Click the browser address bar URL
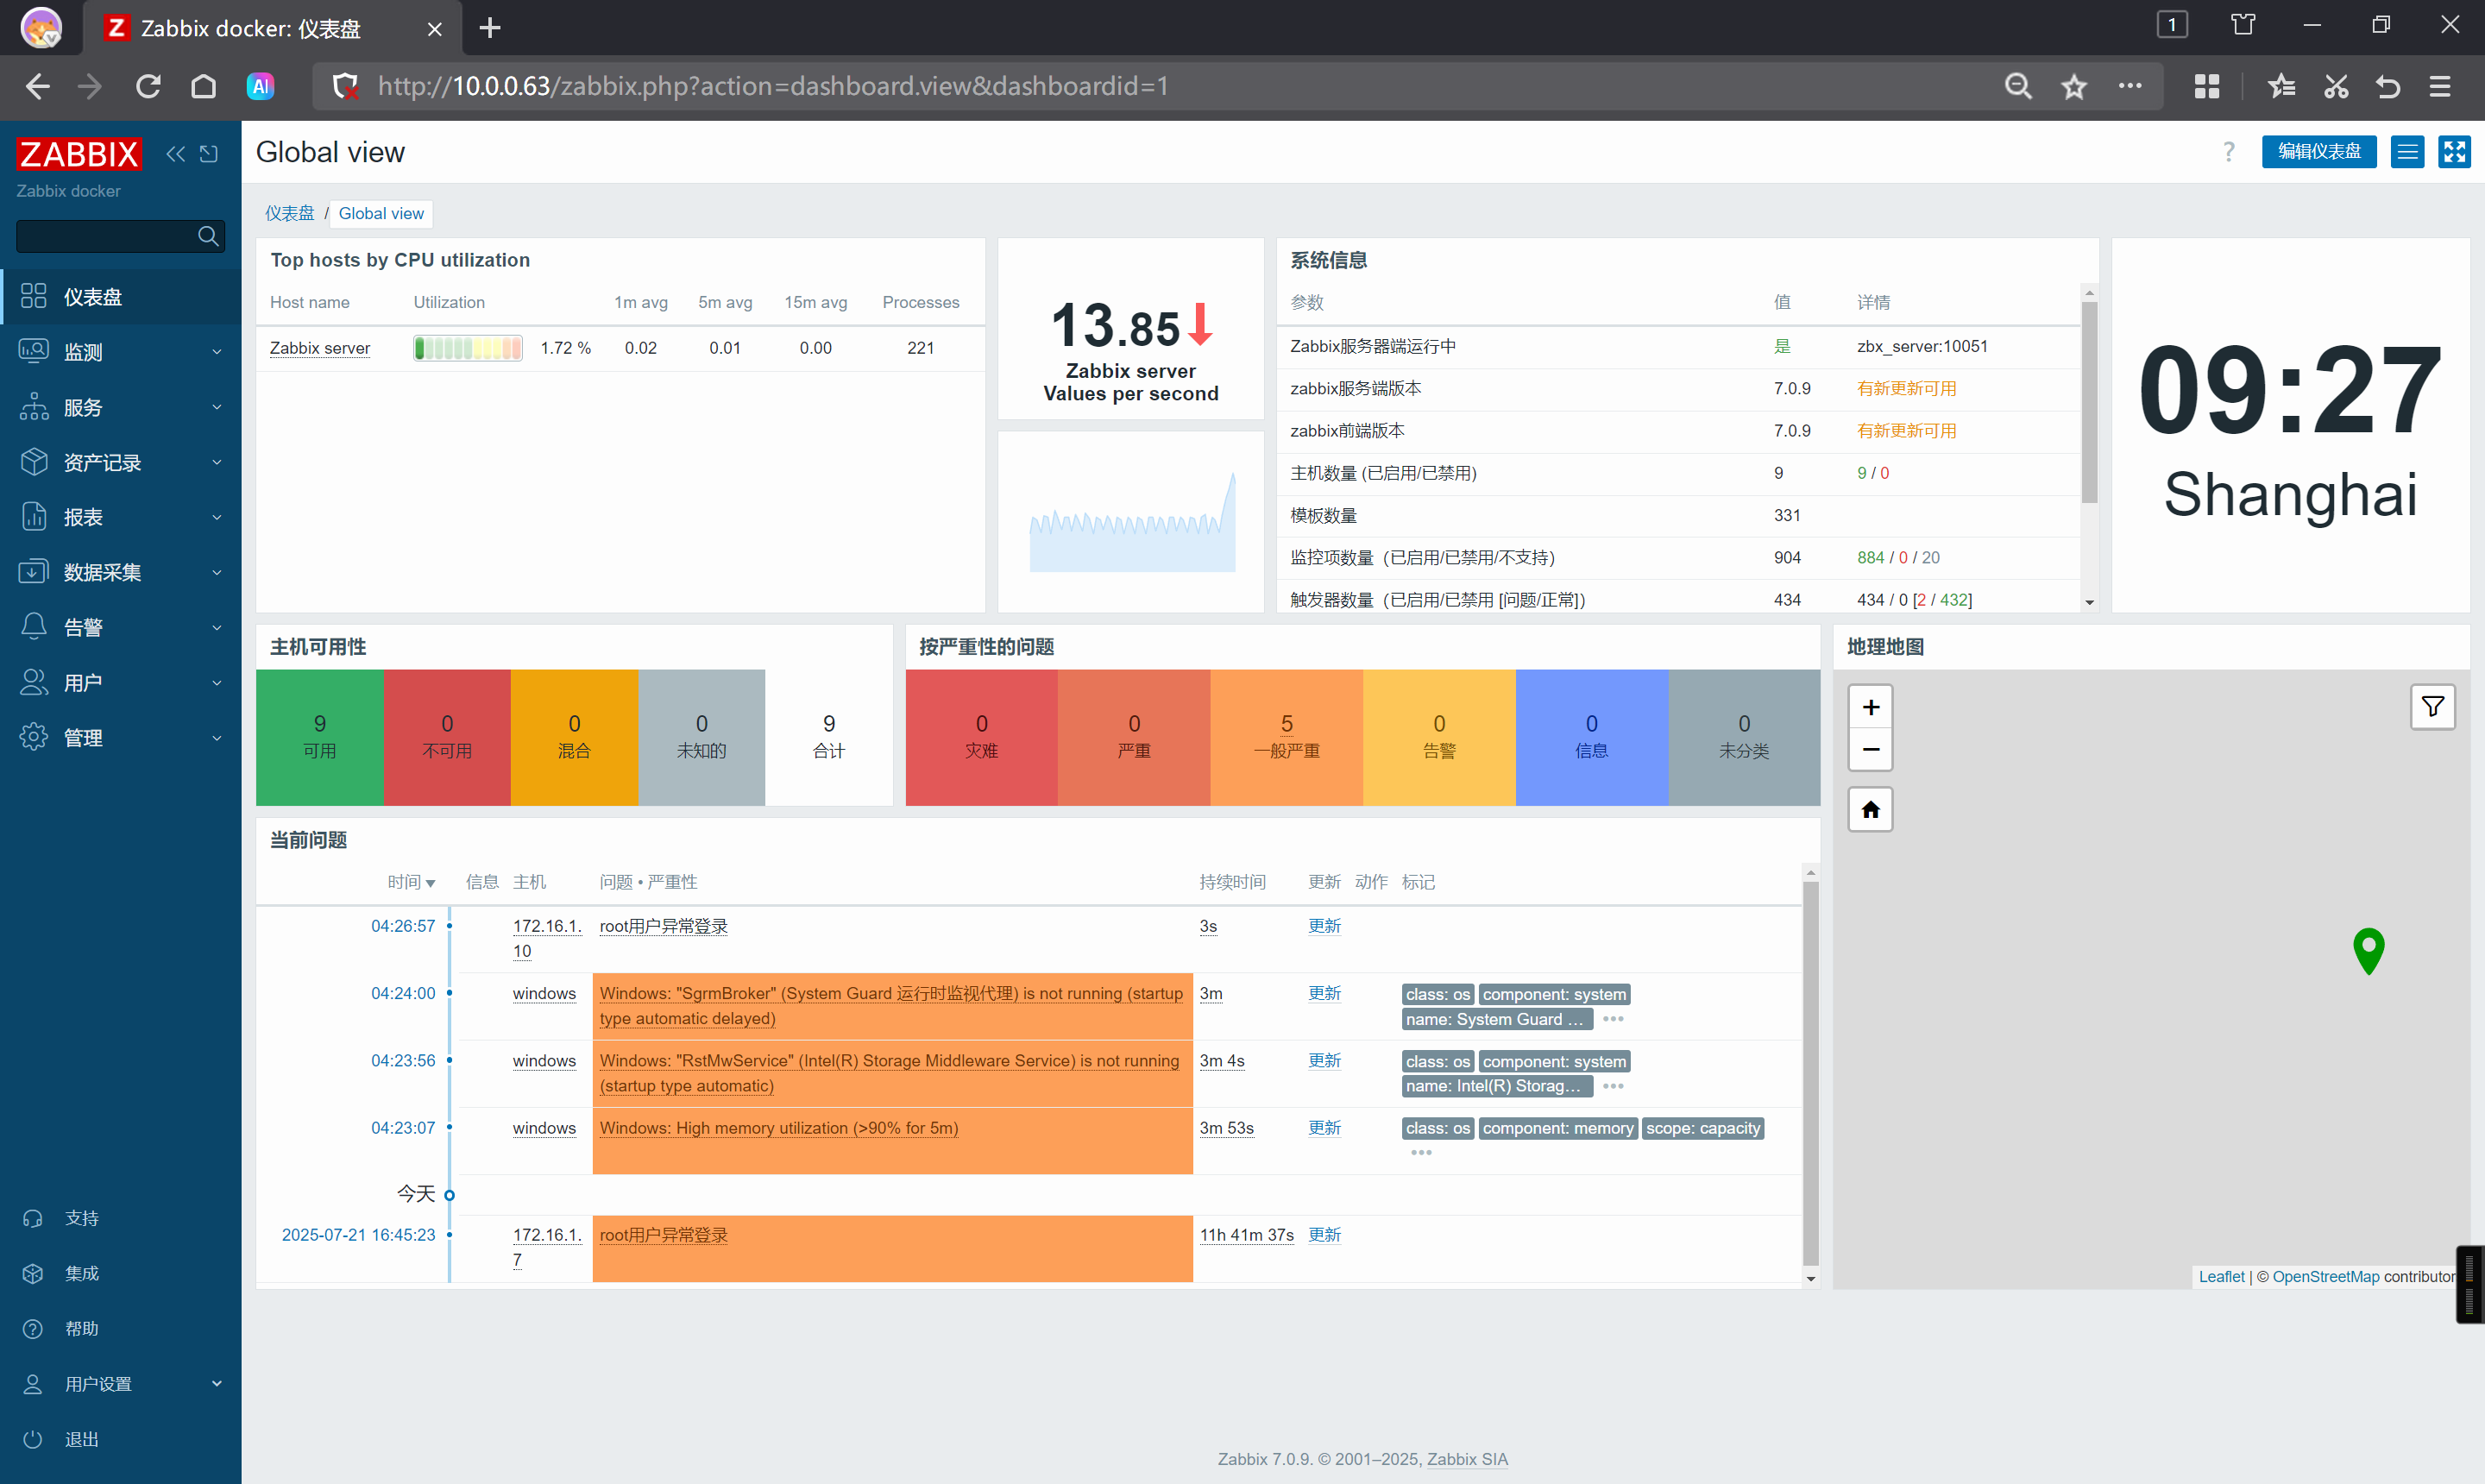 pyautogui.click(x=772, y=87)
